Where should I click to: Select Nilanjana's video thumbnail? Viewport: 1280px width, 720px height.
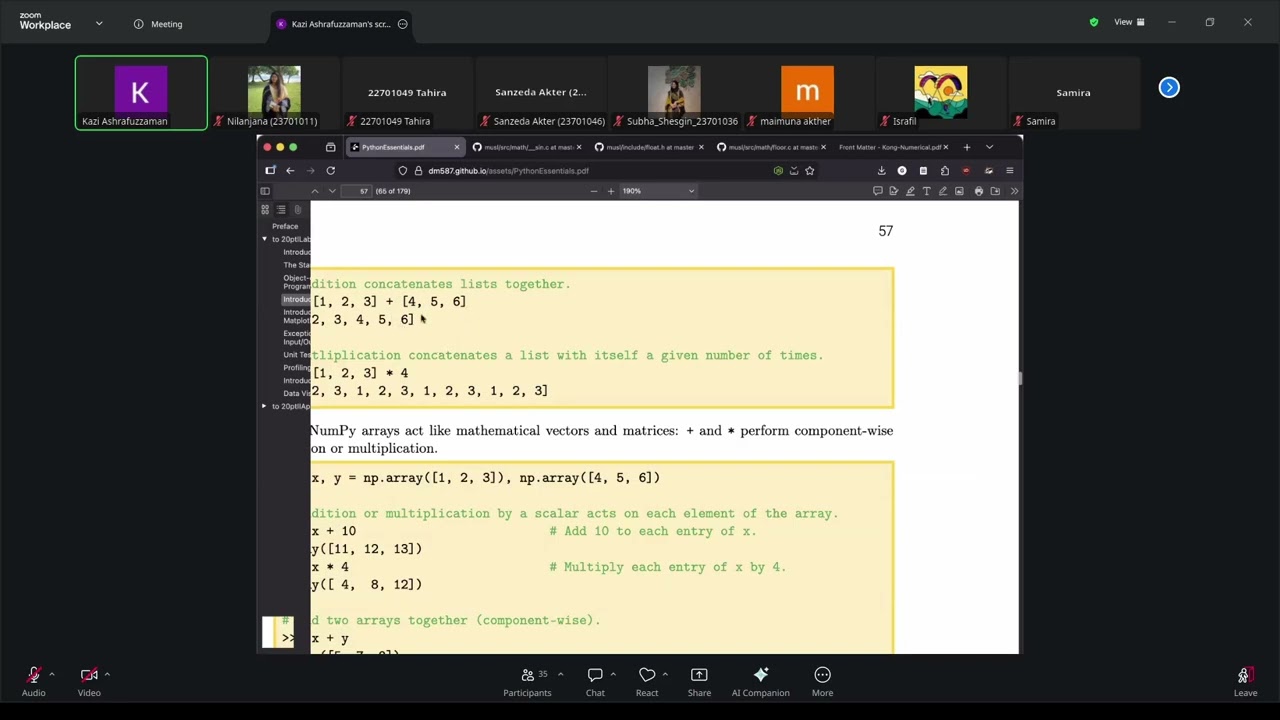pyautogui.click(x=274, y=93)
